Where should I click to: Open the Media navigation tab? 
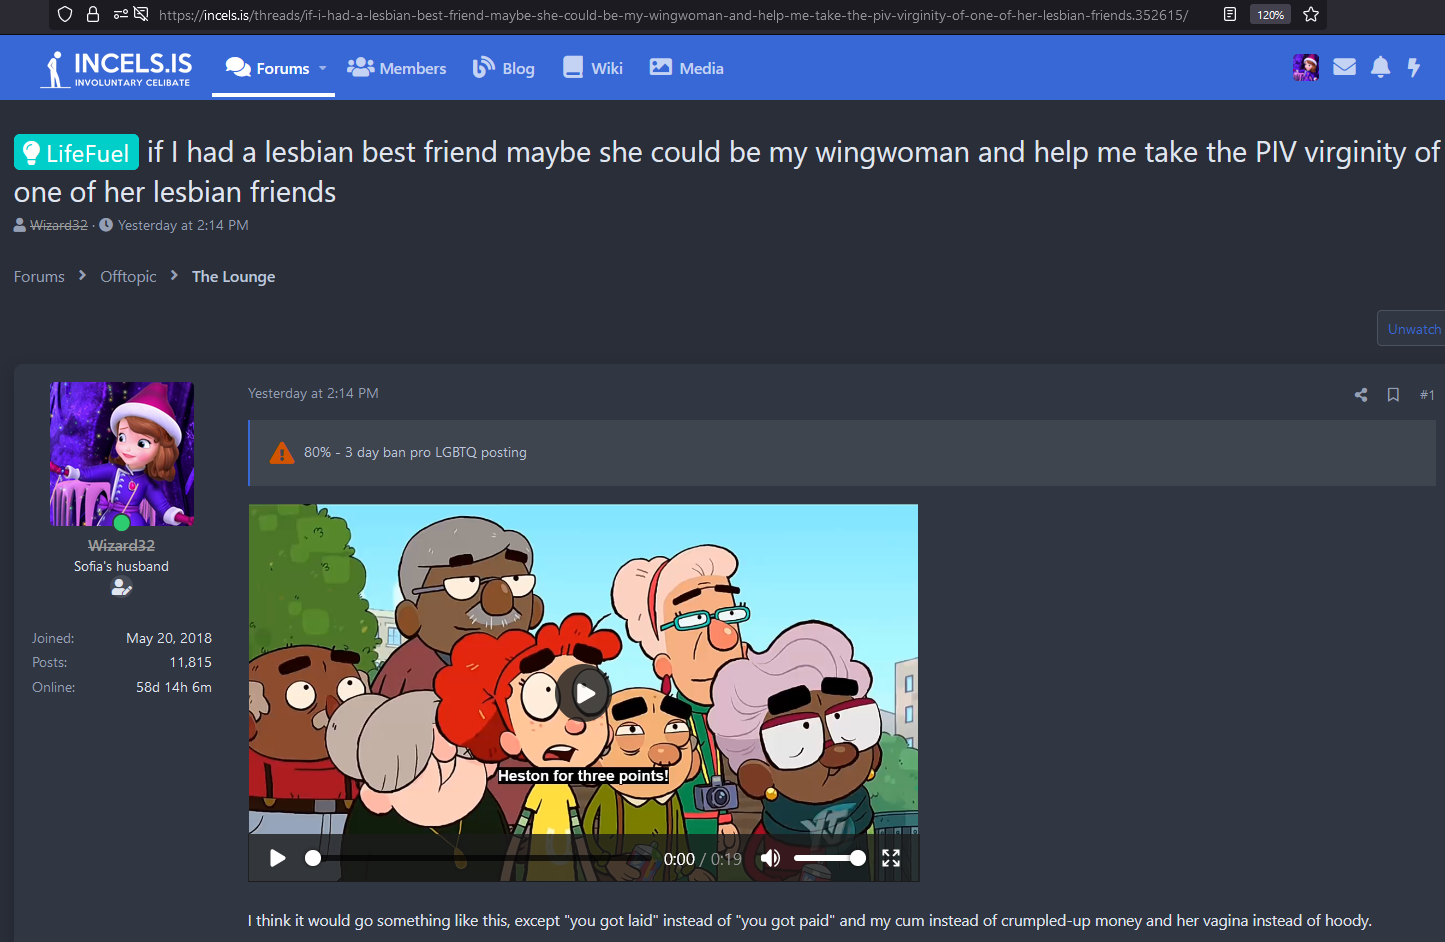tap(687, 68)
